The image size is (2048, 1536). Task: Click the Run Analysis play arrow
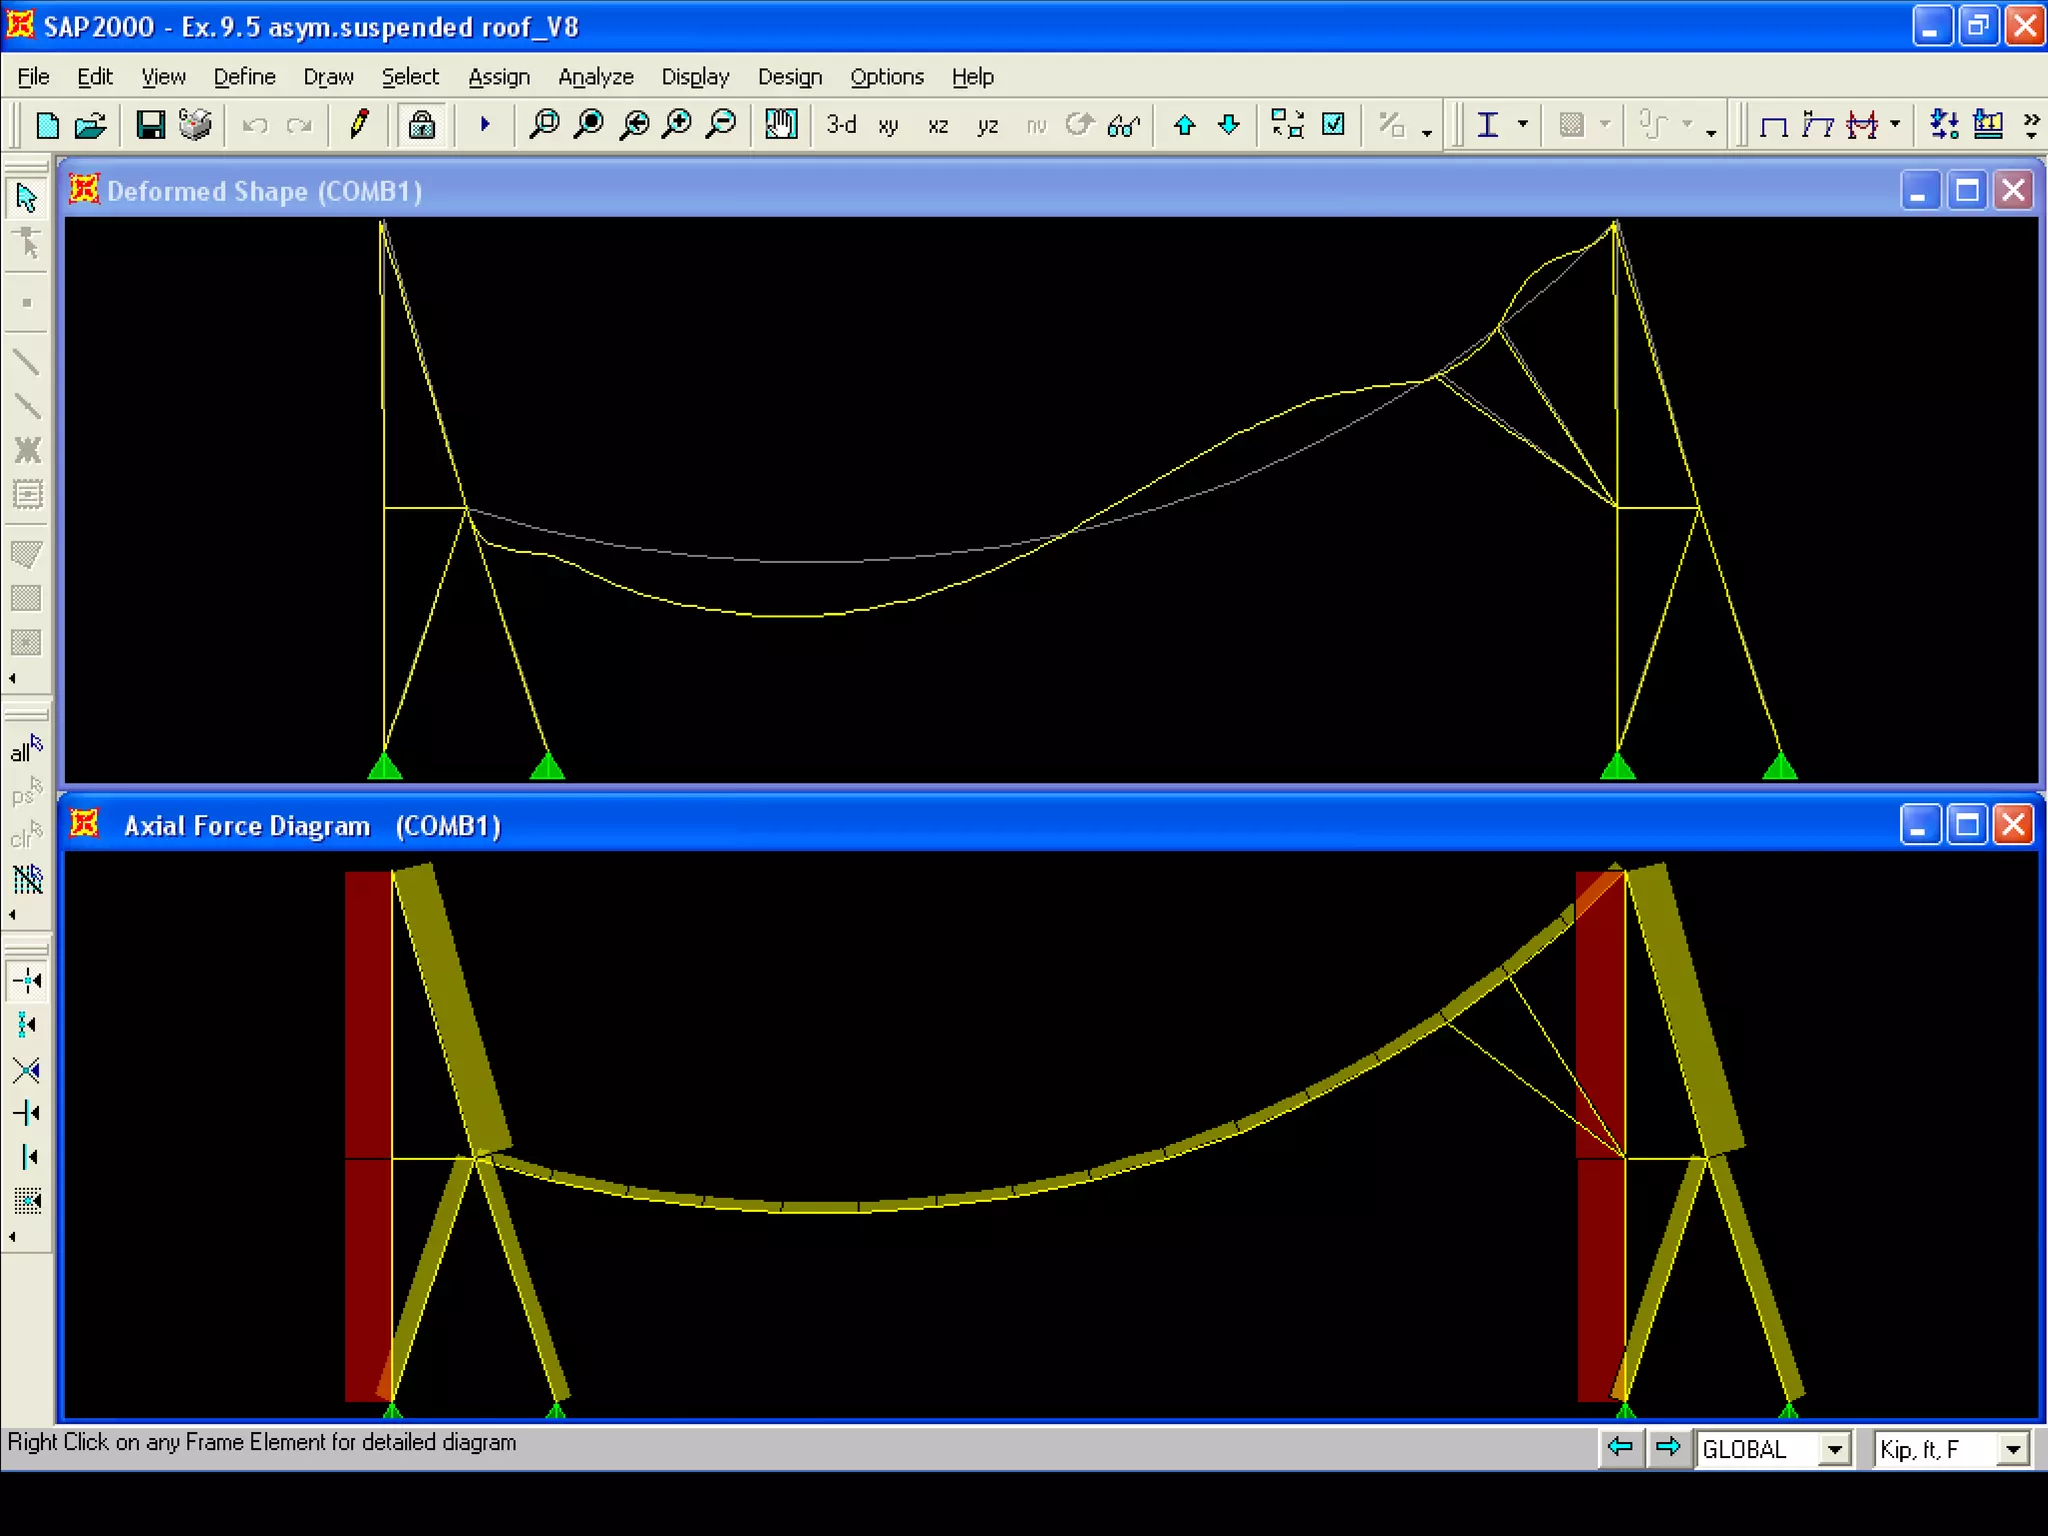(x=485, y=125)
